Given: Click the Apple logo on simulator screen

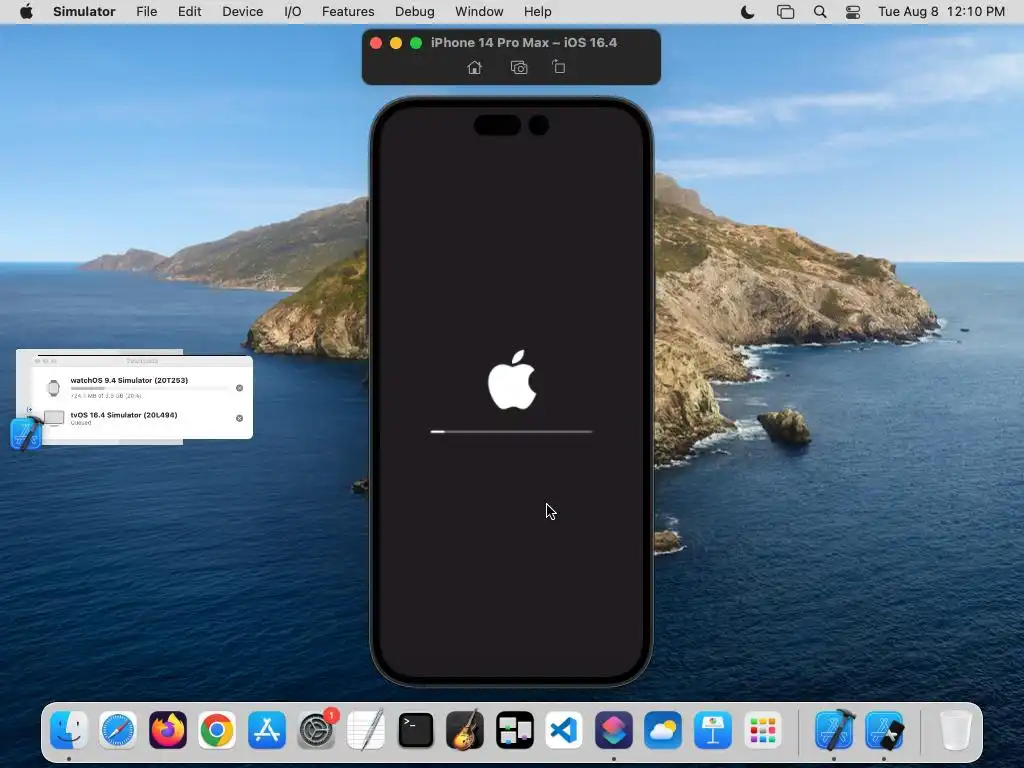Looking at the screenshot, I should [x=512, y=380].
